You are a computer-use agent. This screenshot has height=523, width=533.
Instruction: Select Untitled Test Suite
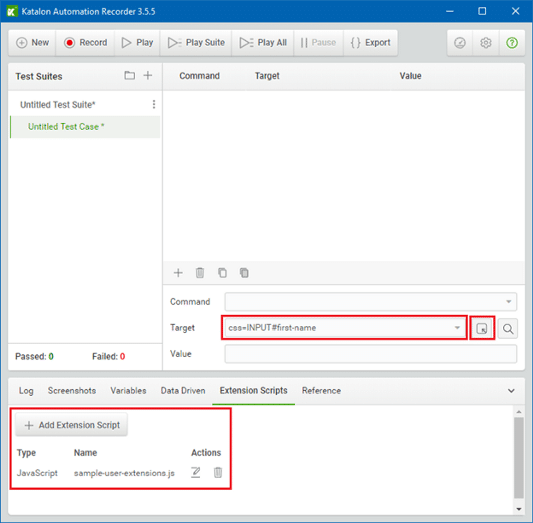(x=58, y=105)
